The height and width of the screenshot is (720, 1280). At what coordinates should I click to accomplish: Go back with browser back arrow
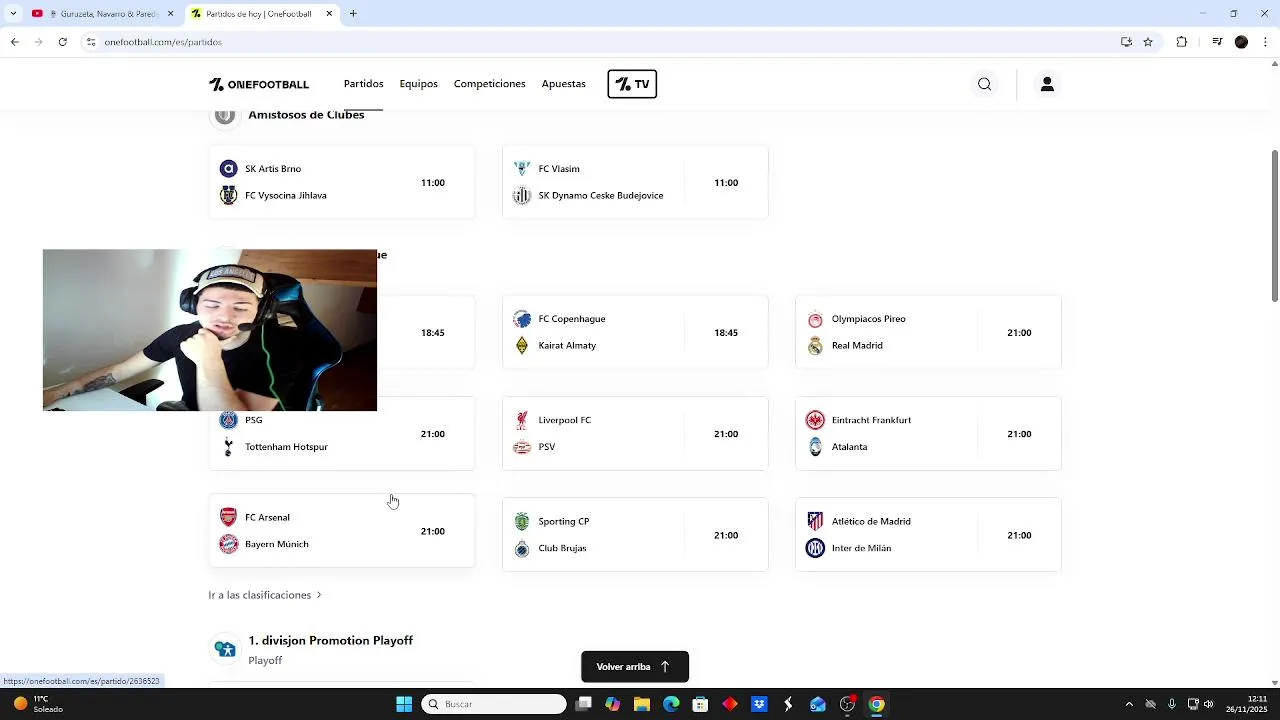tap(14, 42)
